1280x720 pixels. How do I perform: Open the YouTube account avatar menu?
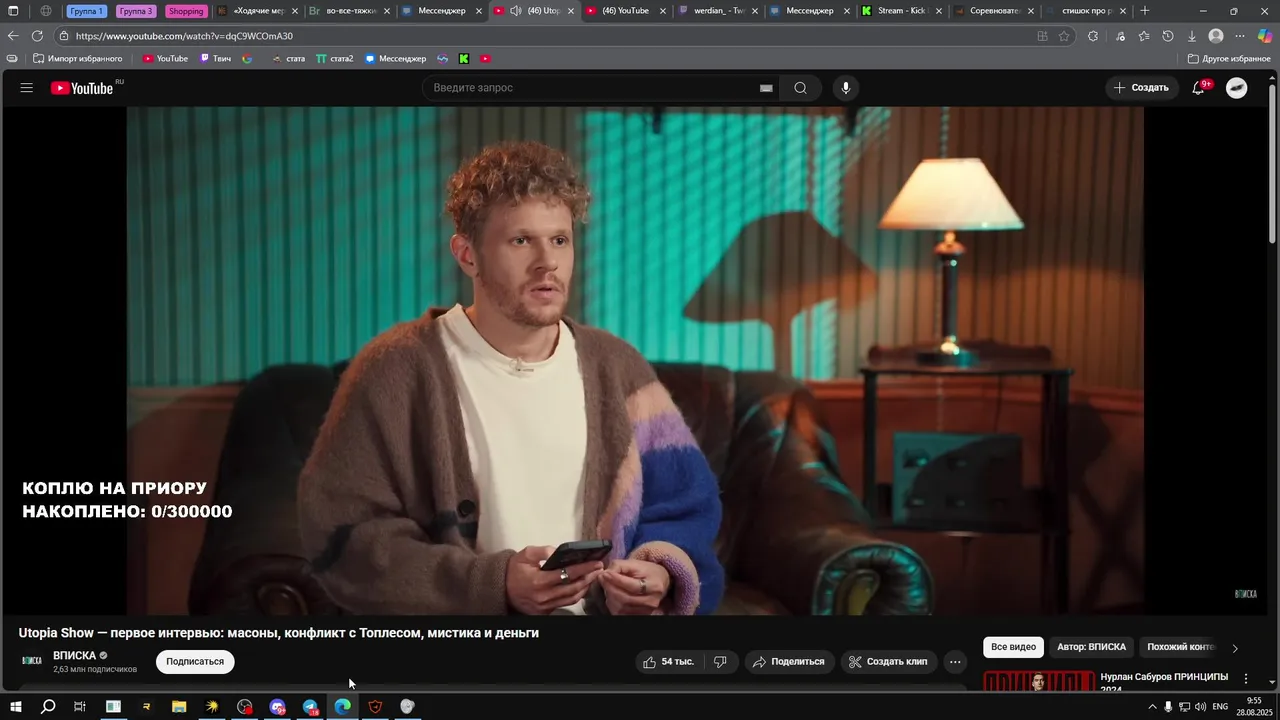[x=1237, y=88]
